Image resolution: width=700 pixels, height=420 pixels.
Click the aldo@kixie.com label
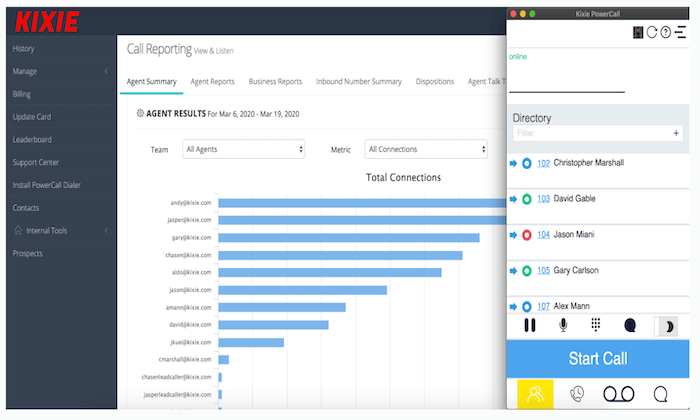192,272
